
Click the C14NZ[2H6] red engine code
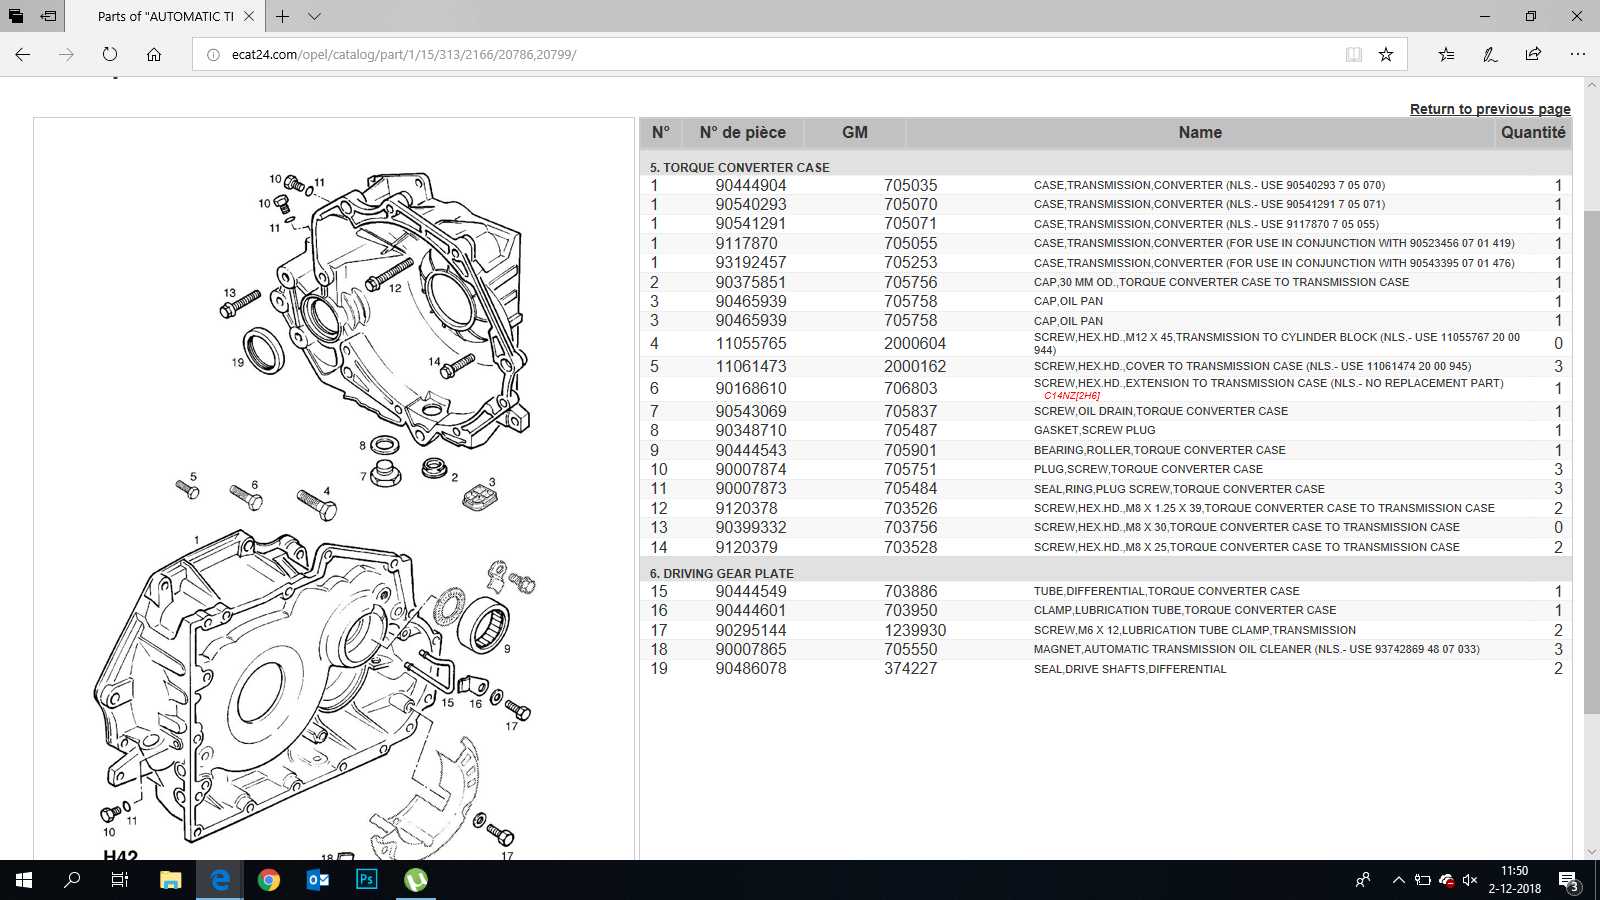pyautogui.click(x=1072, y=396)
